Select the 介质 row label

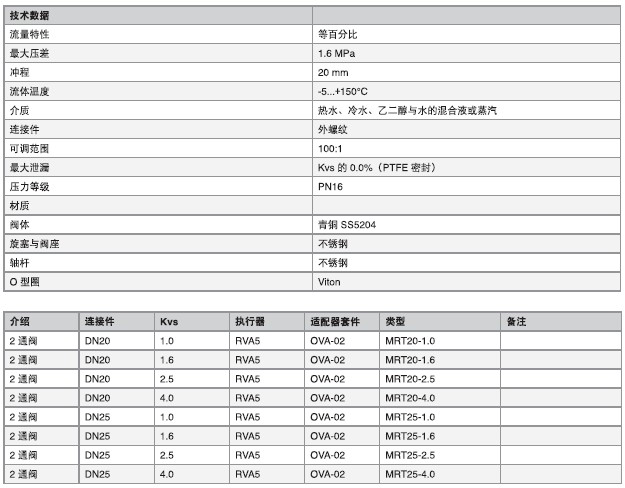(x=20, y=110)
